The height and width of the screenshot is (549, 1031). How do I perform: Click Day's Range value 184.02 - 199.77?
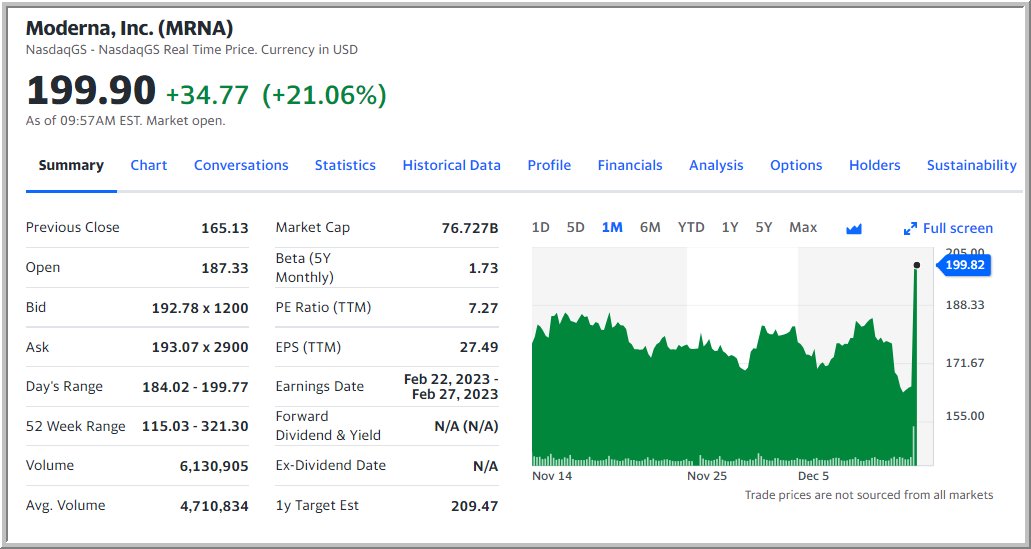[195, 387]
